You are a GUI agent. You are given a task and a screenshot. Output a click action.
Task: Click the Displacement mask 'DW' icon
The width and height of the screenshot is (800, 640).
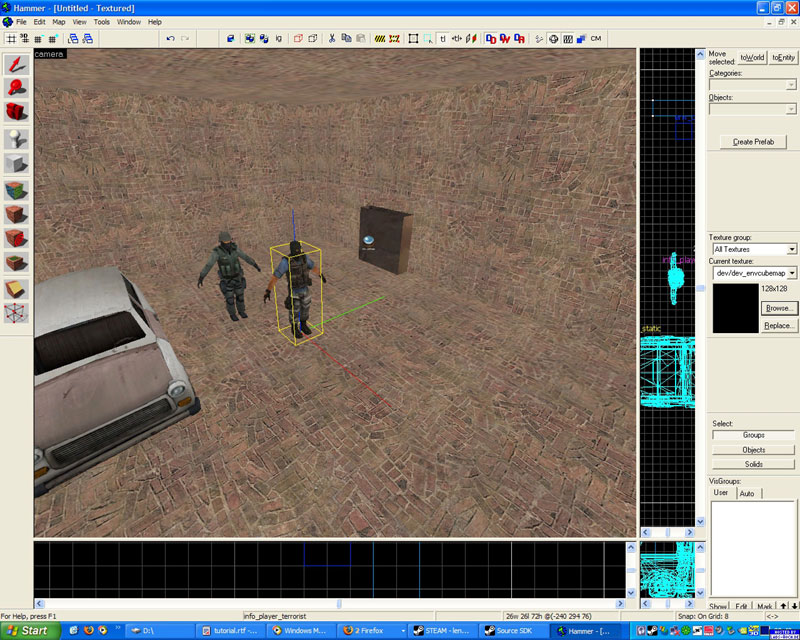505,39
